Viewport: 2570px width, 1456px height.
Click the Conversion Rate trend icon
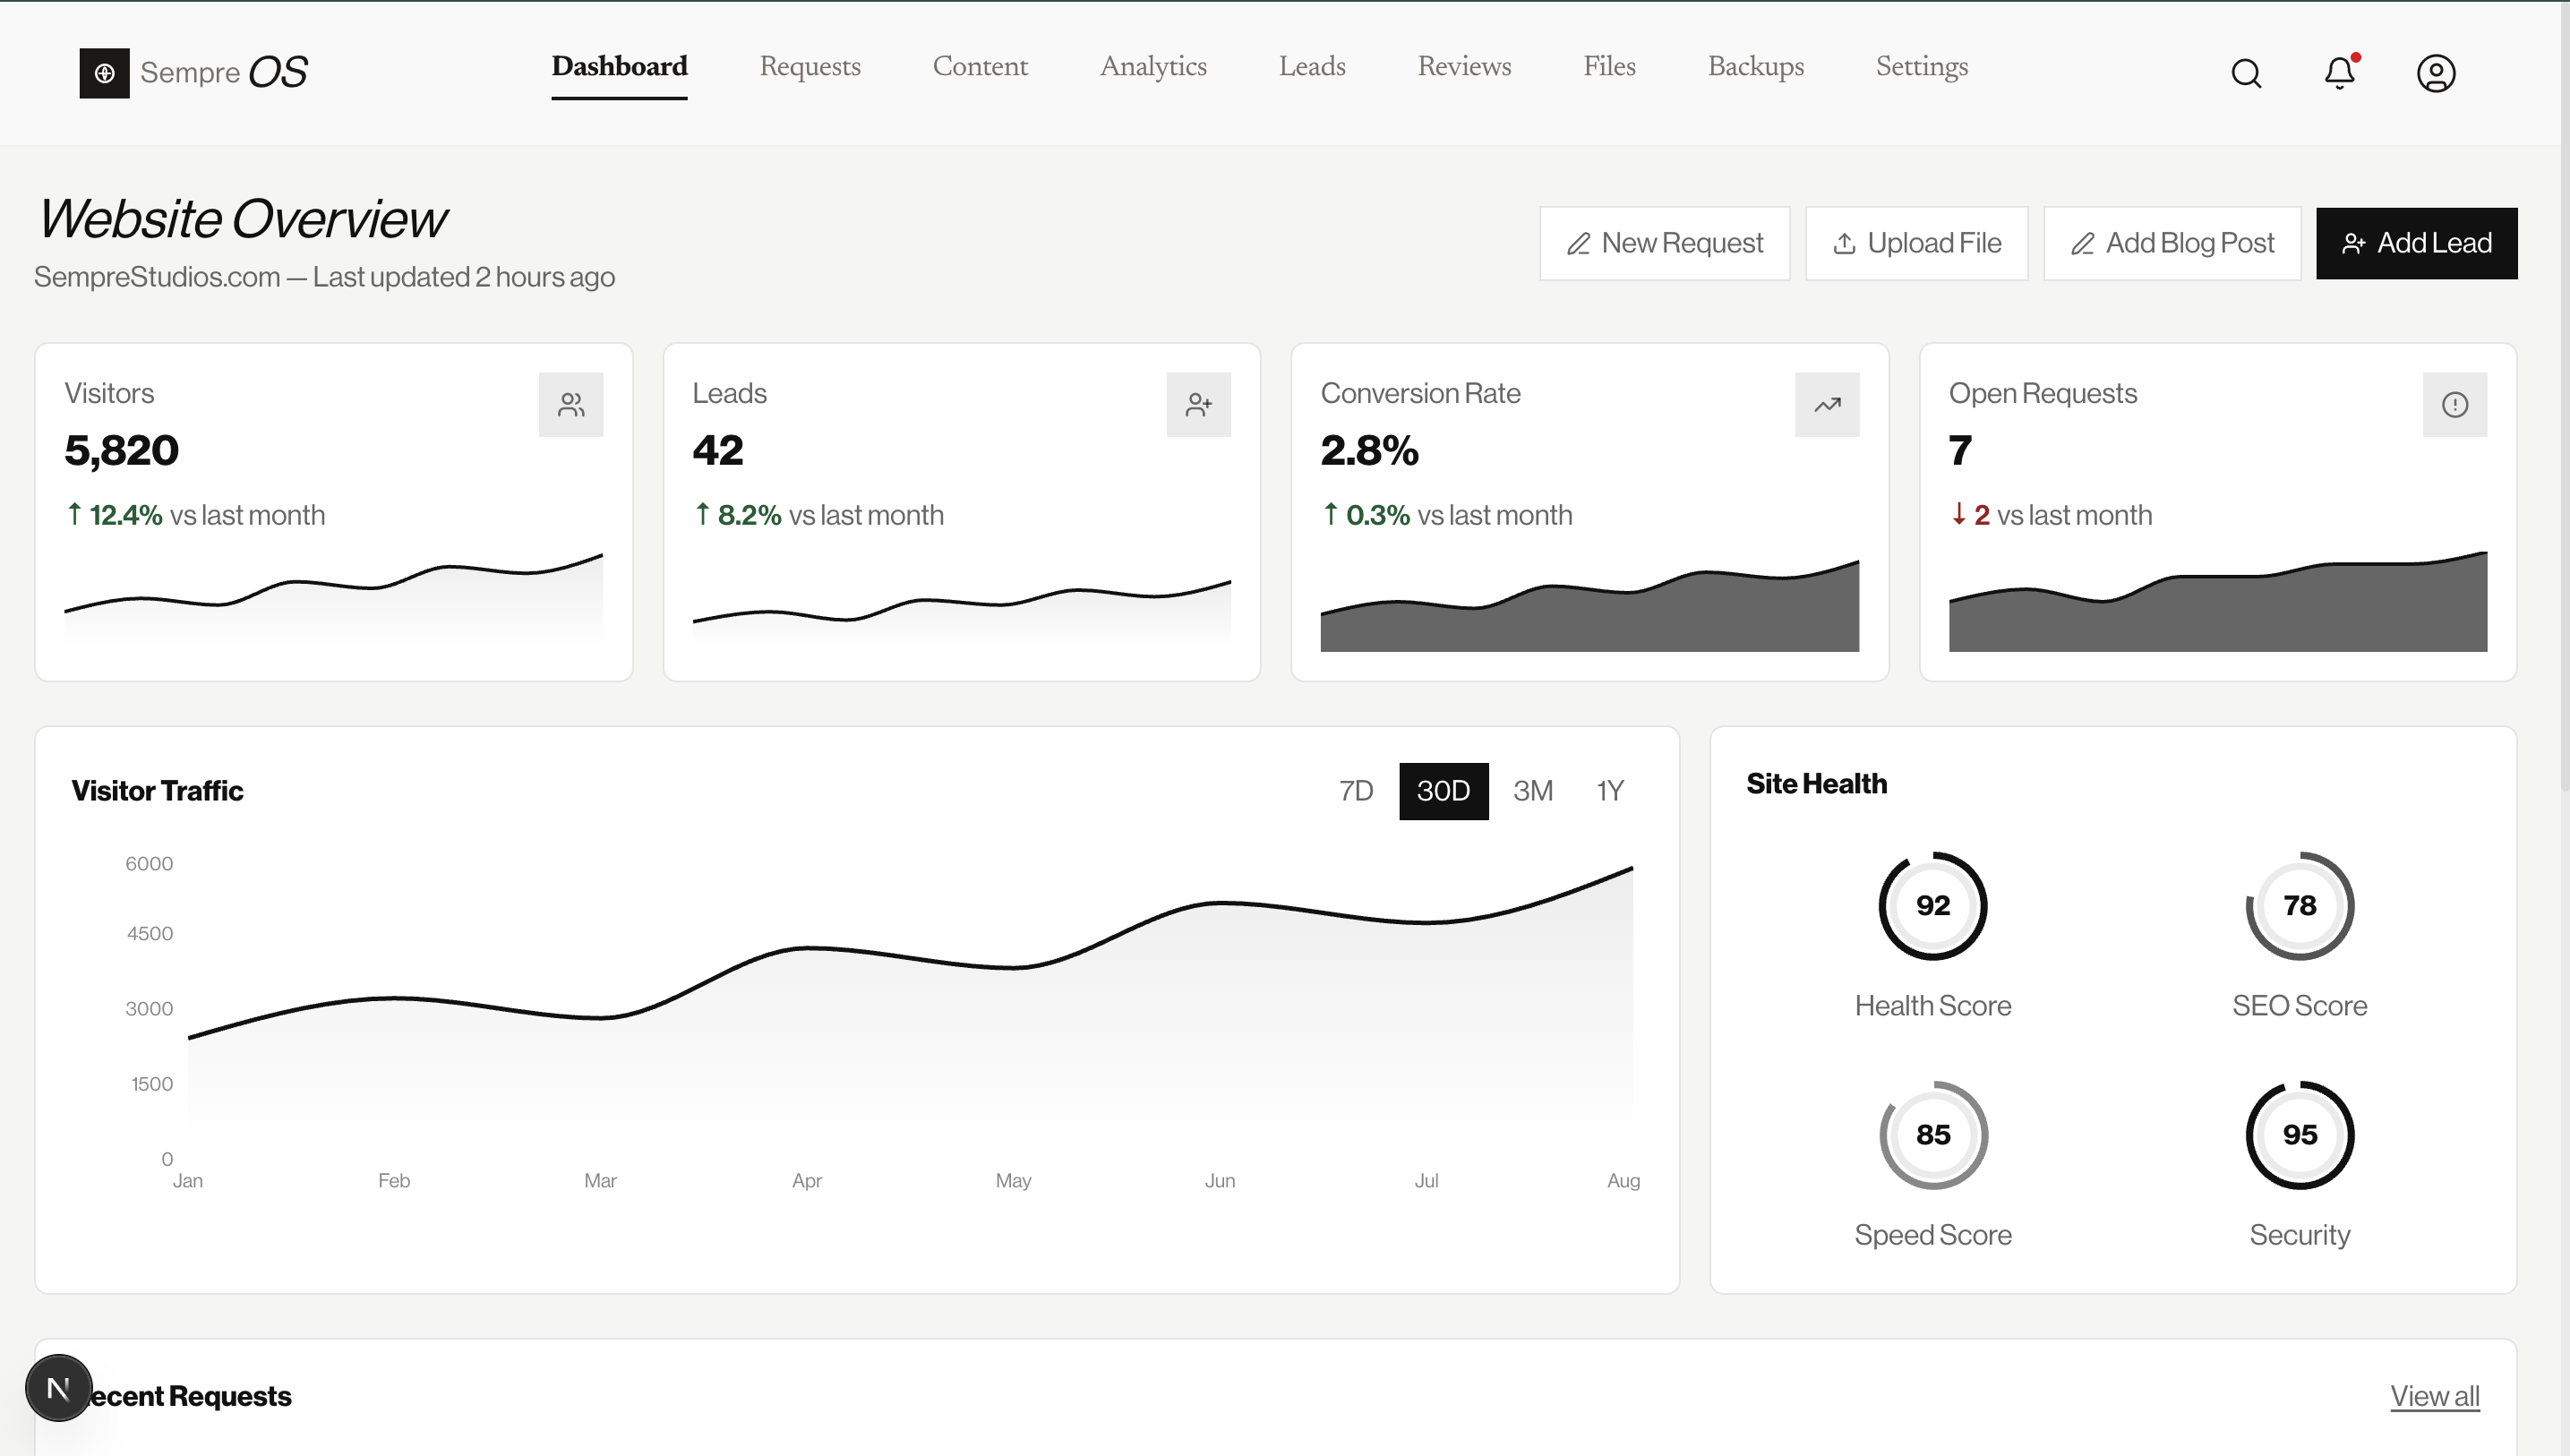click(1827, 405)
